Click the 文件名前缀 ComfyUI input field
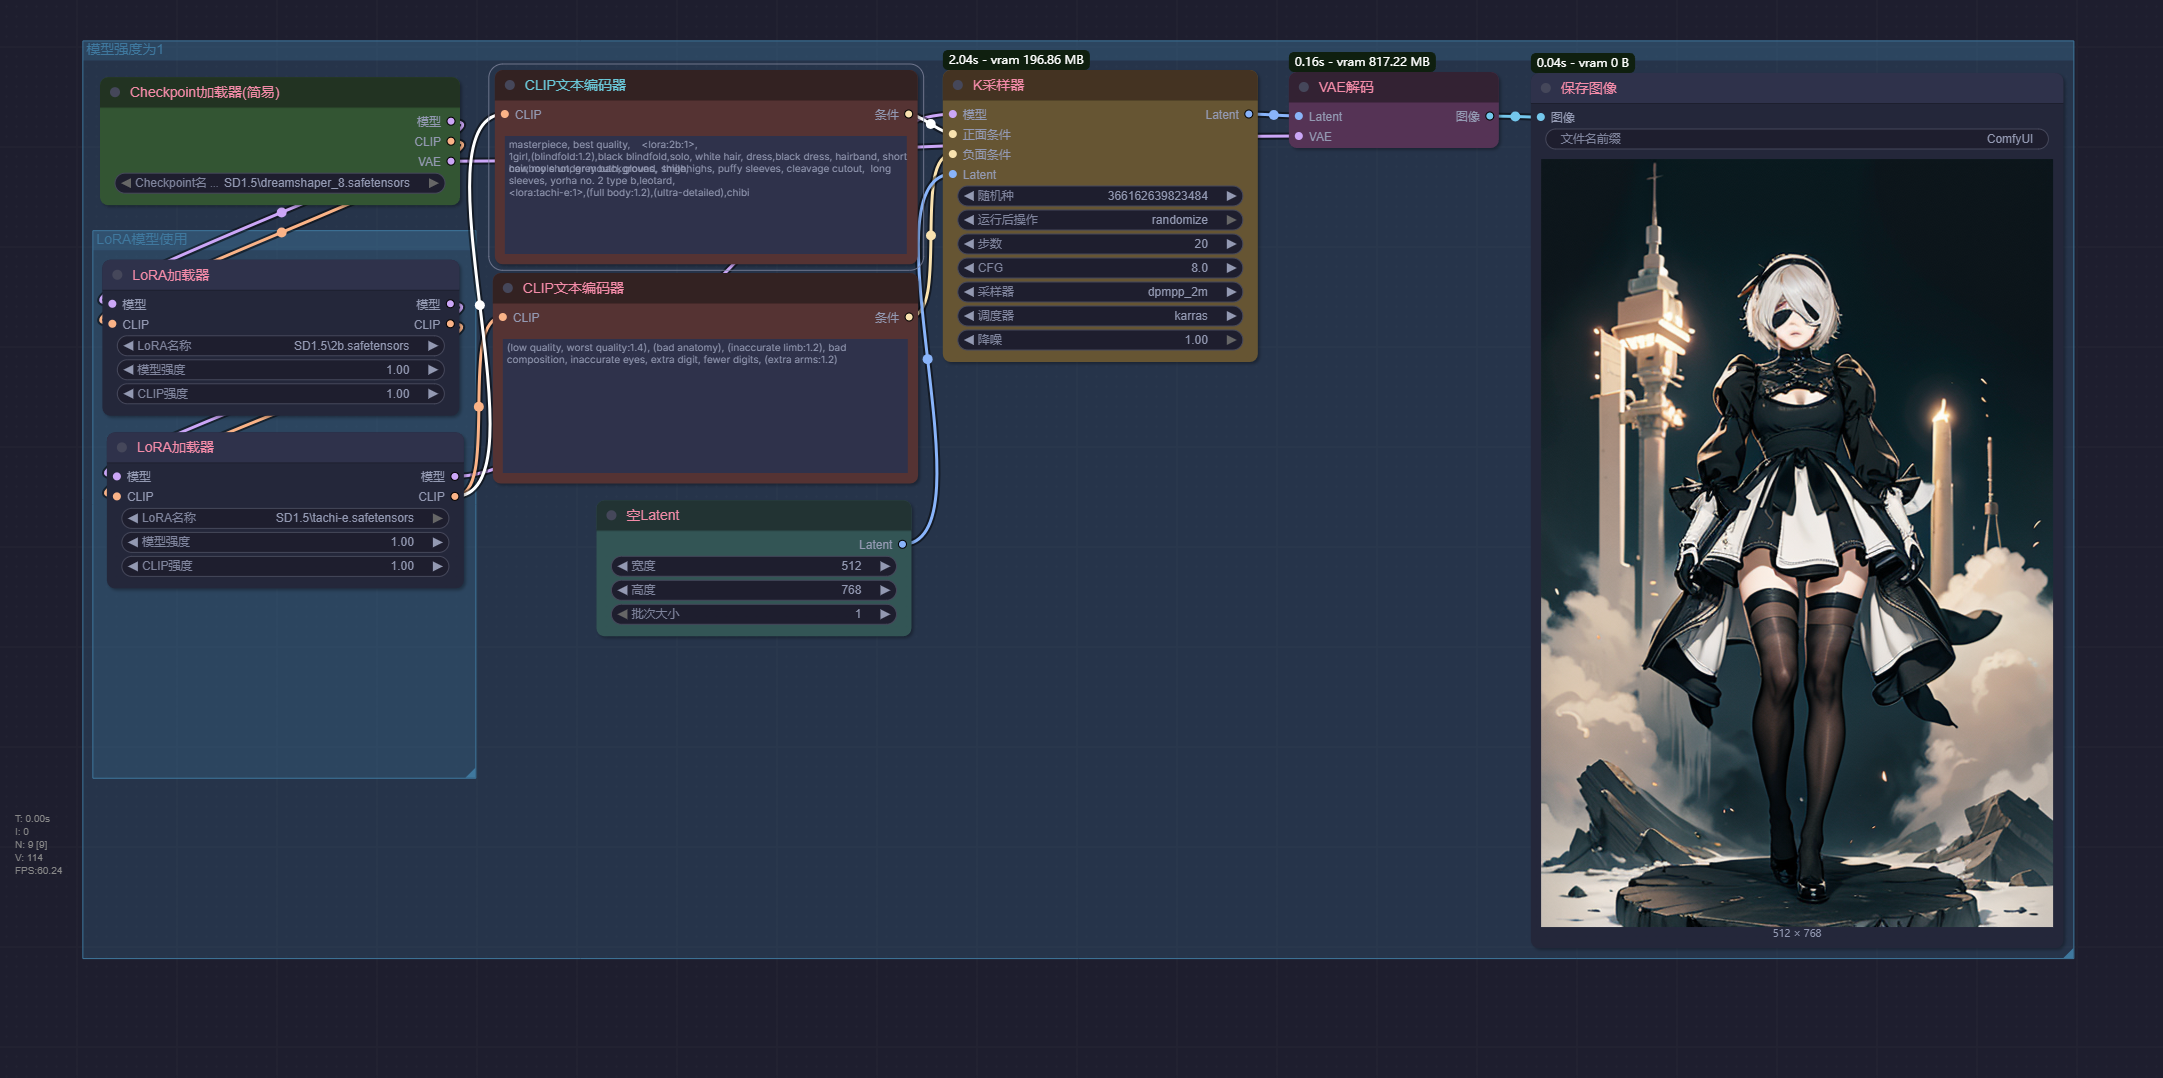Viewport: 2163px width, 1078px height. click(x=1796, y=140)
